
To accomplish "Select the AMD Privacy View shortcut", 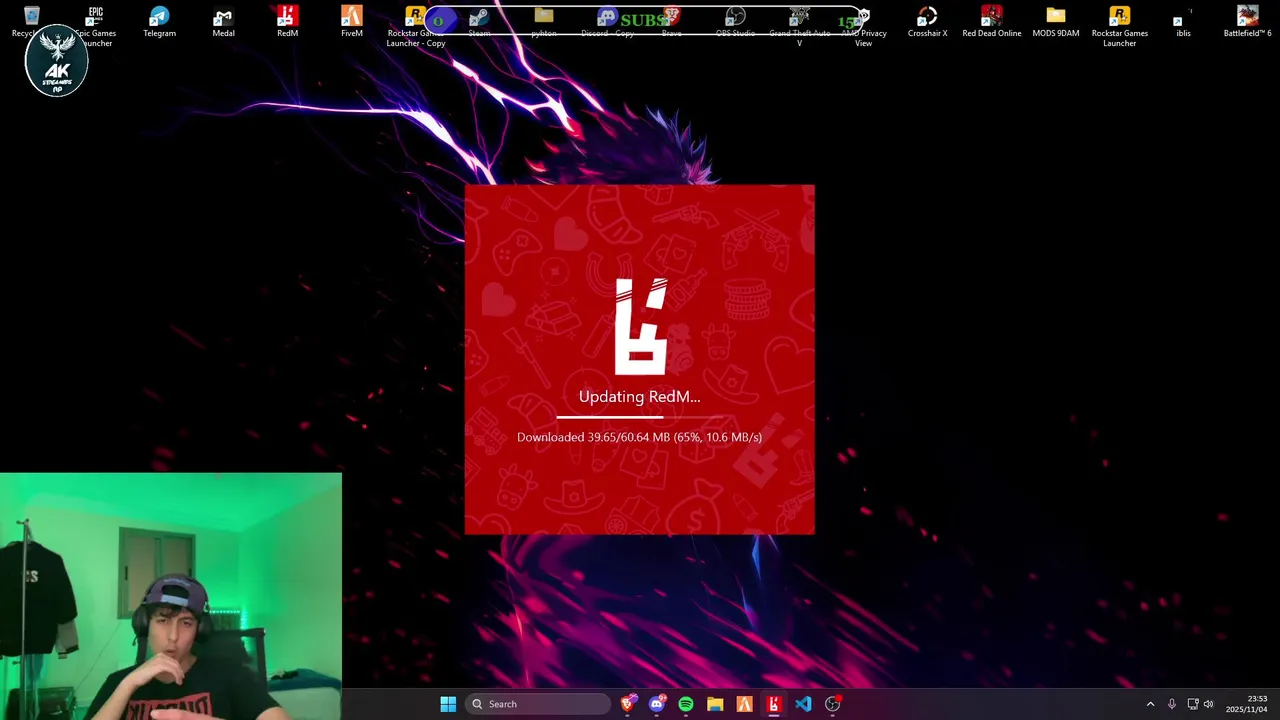I will (863, 26).
